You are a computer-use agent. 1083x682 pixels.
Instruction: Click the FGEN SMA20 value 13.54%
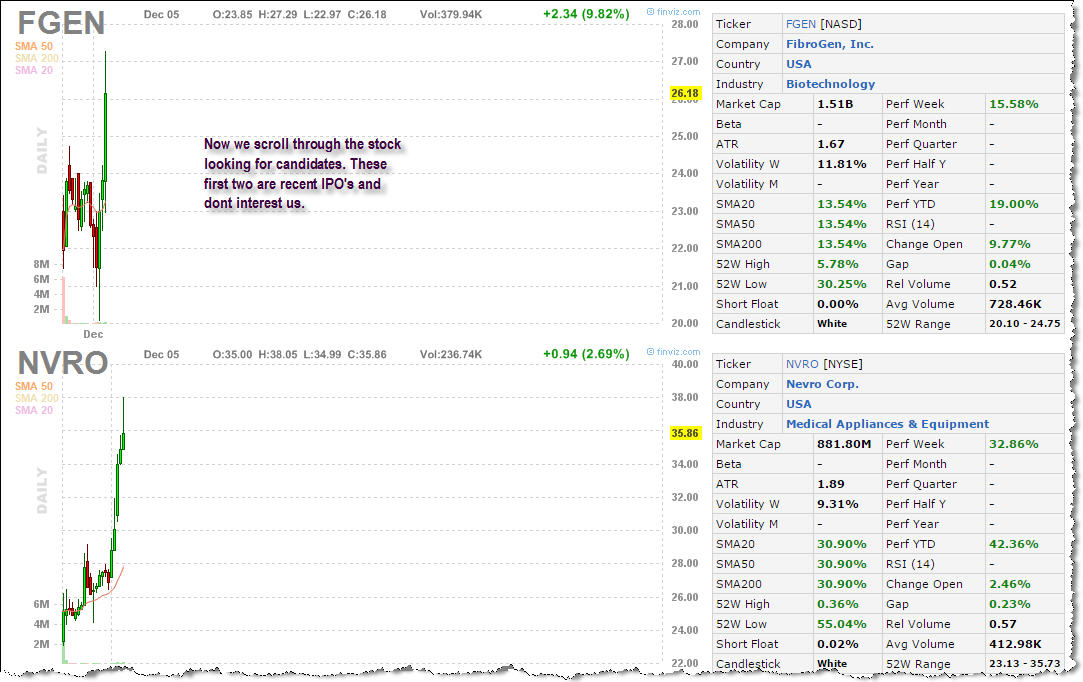point(841,205)
